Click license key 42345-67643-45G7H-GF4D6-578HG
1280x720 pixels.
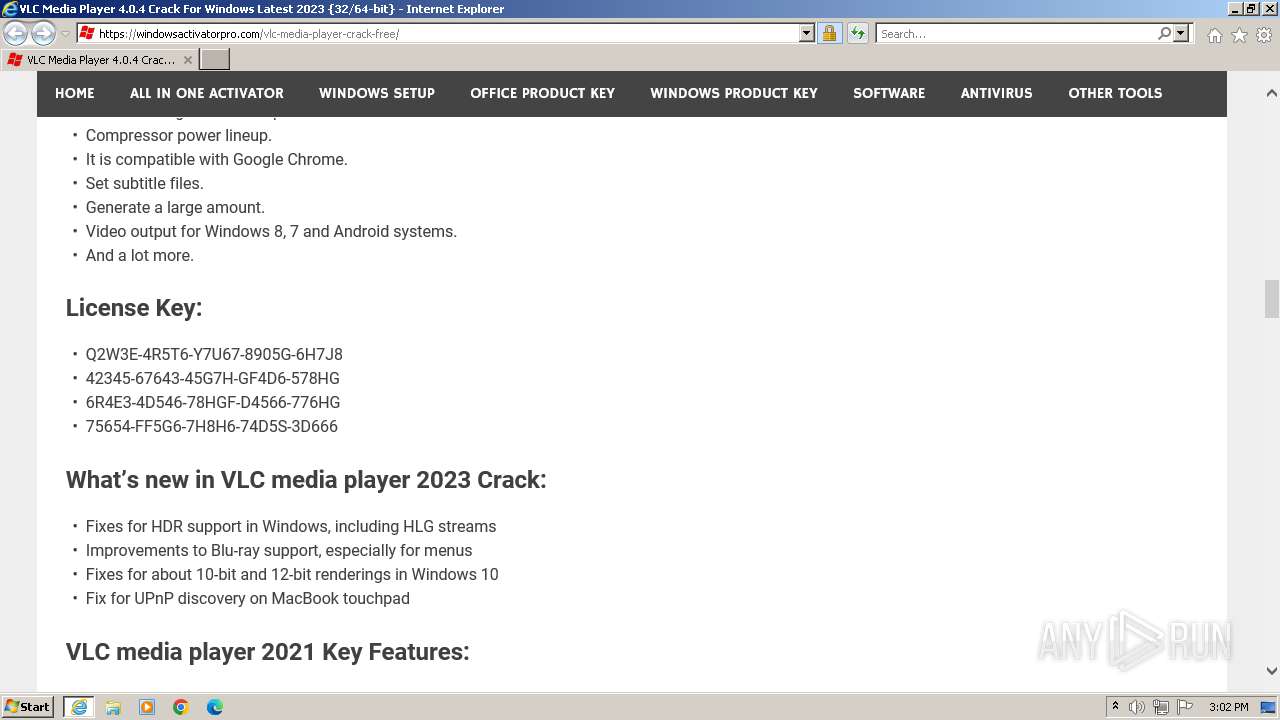pyautogui.click(x=213, y=378)
